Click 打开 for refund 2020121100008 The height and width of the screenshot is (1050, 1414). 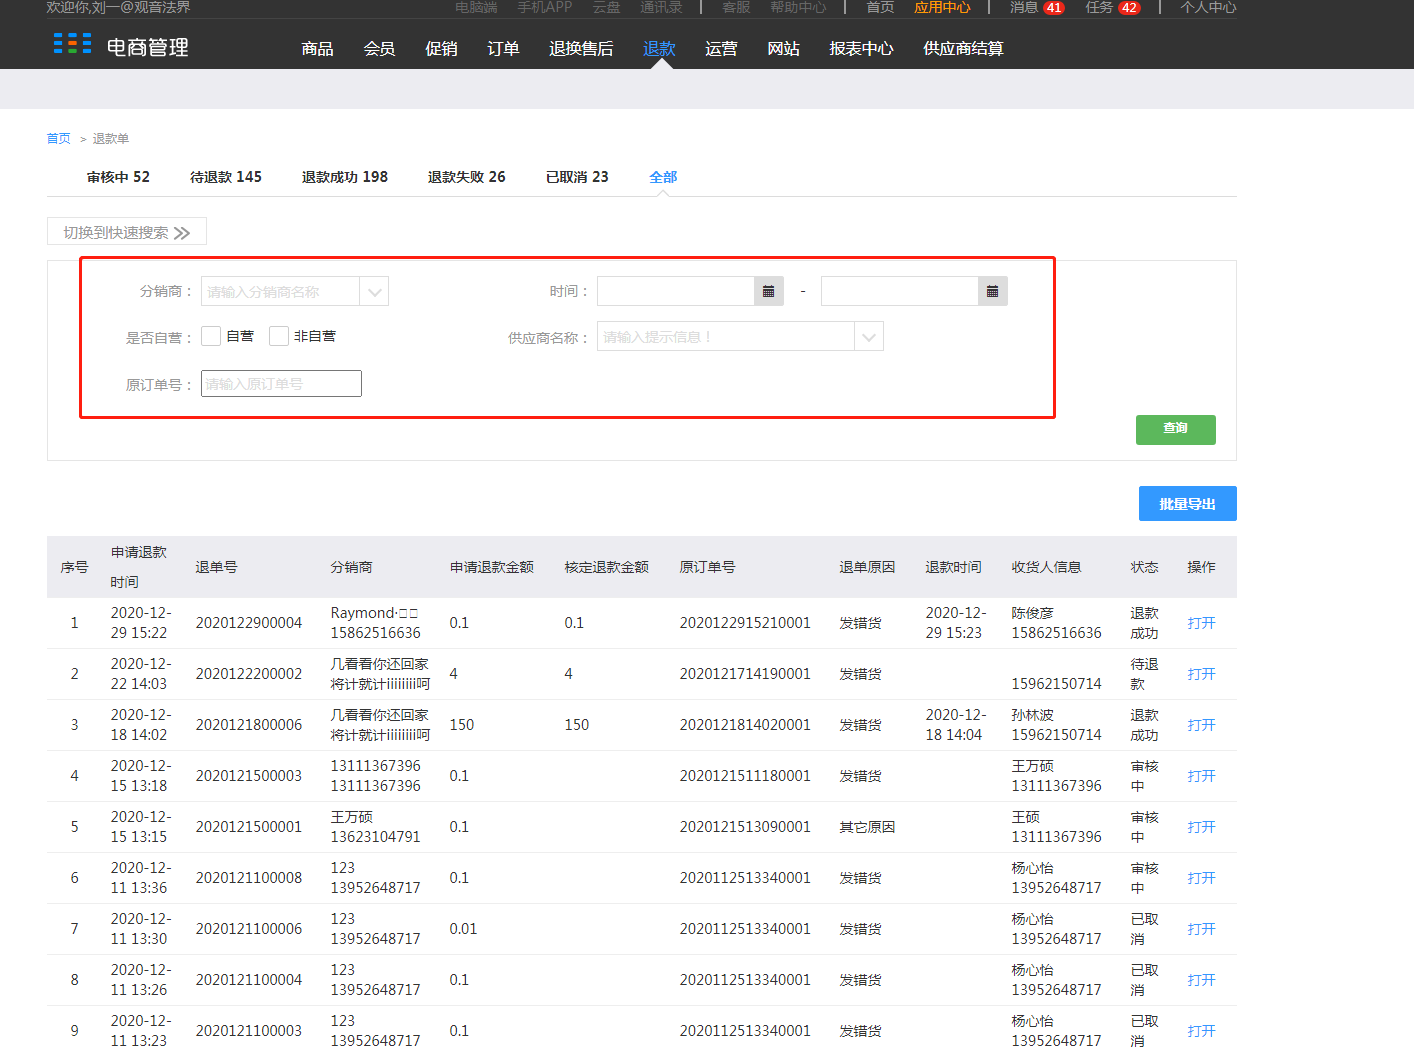click(x=1201, y=878)
